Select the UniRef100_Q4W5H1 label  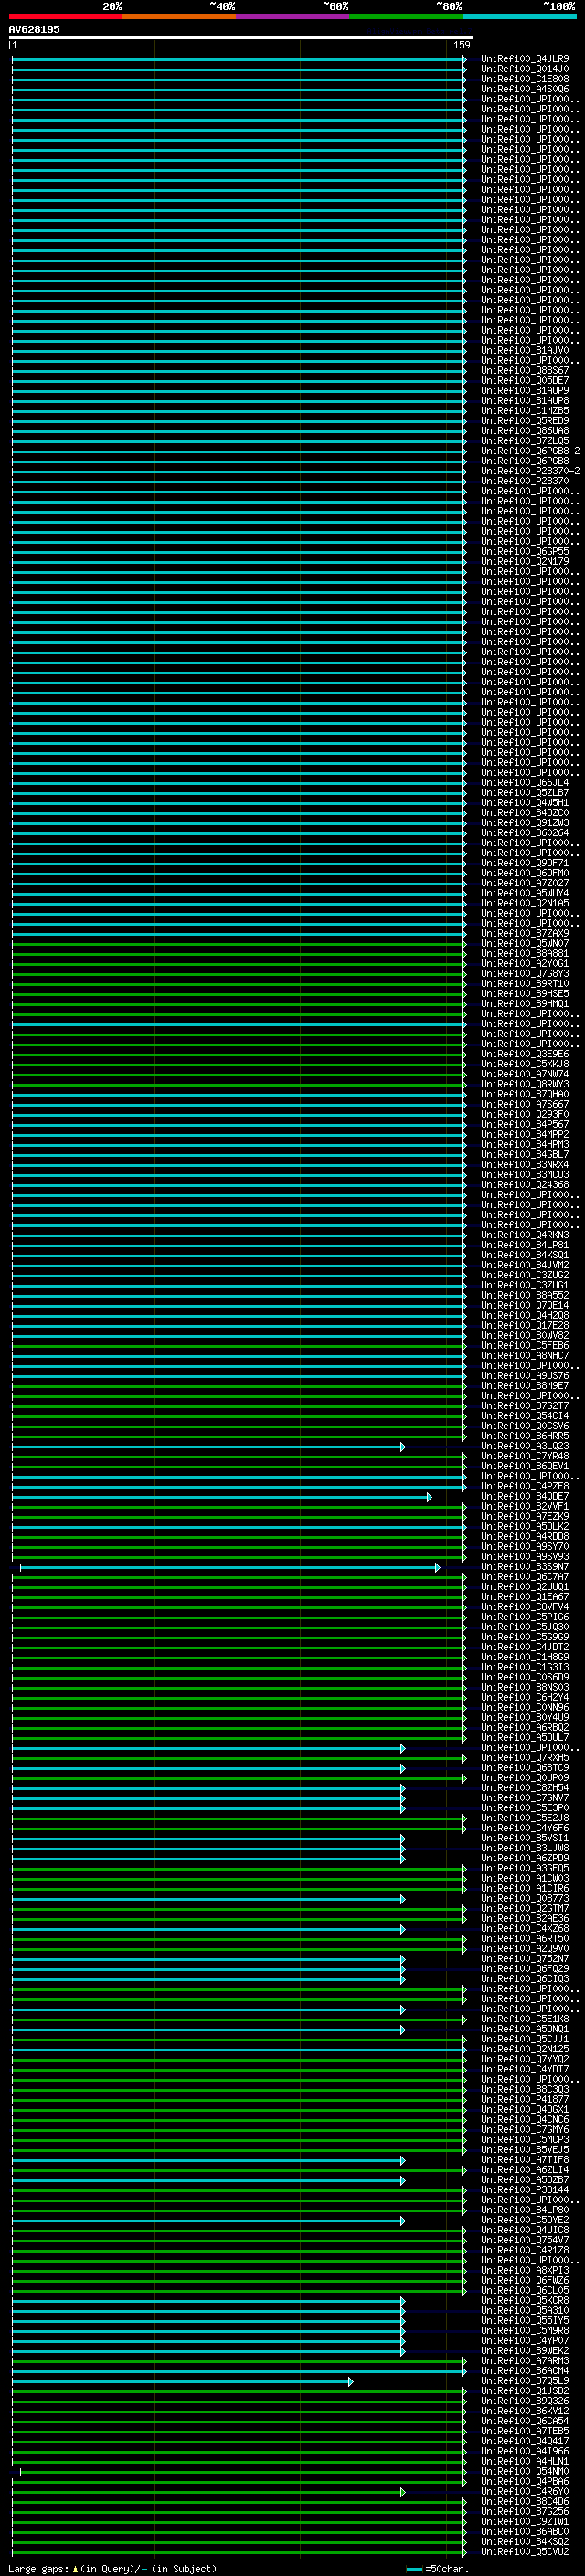point(524,803)
